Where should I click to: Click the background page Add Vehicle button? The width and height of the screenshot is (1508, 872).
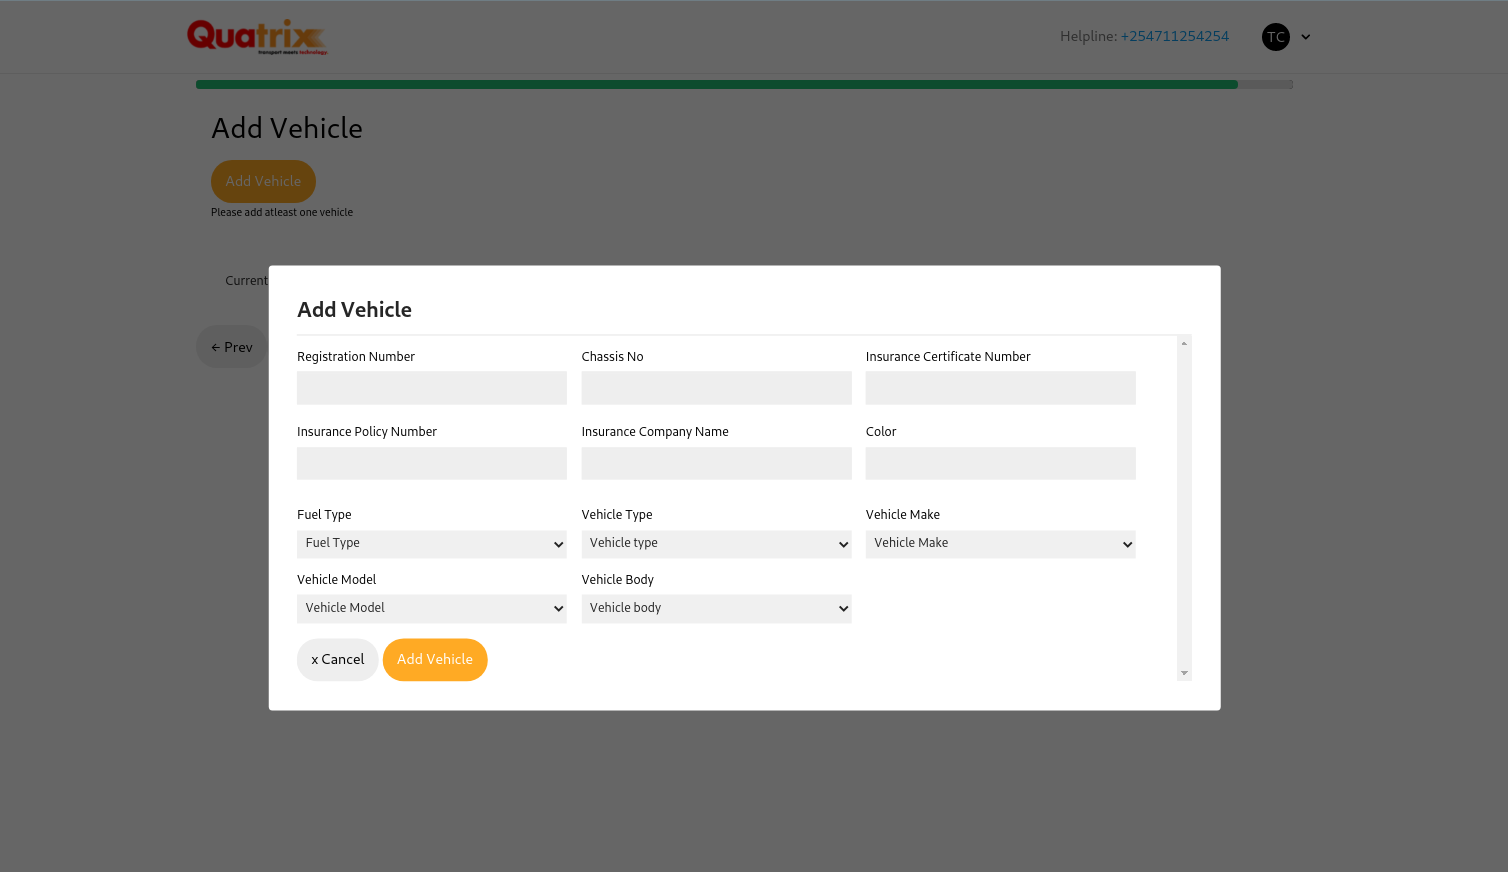click(263, 181)
